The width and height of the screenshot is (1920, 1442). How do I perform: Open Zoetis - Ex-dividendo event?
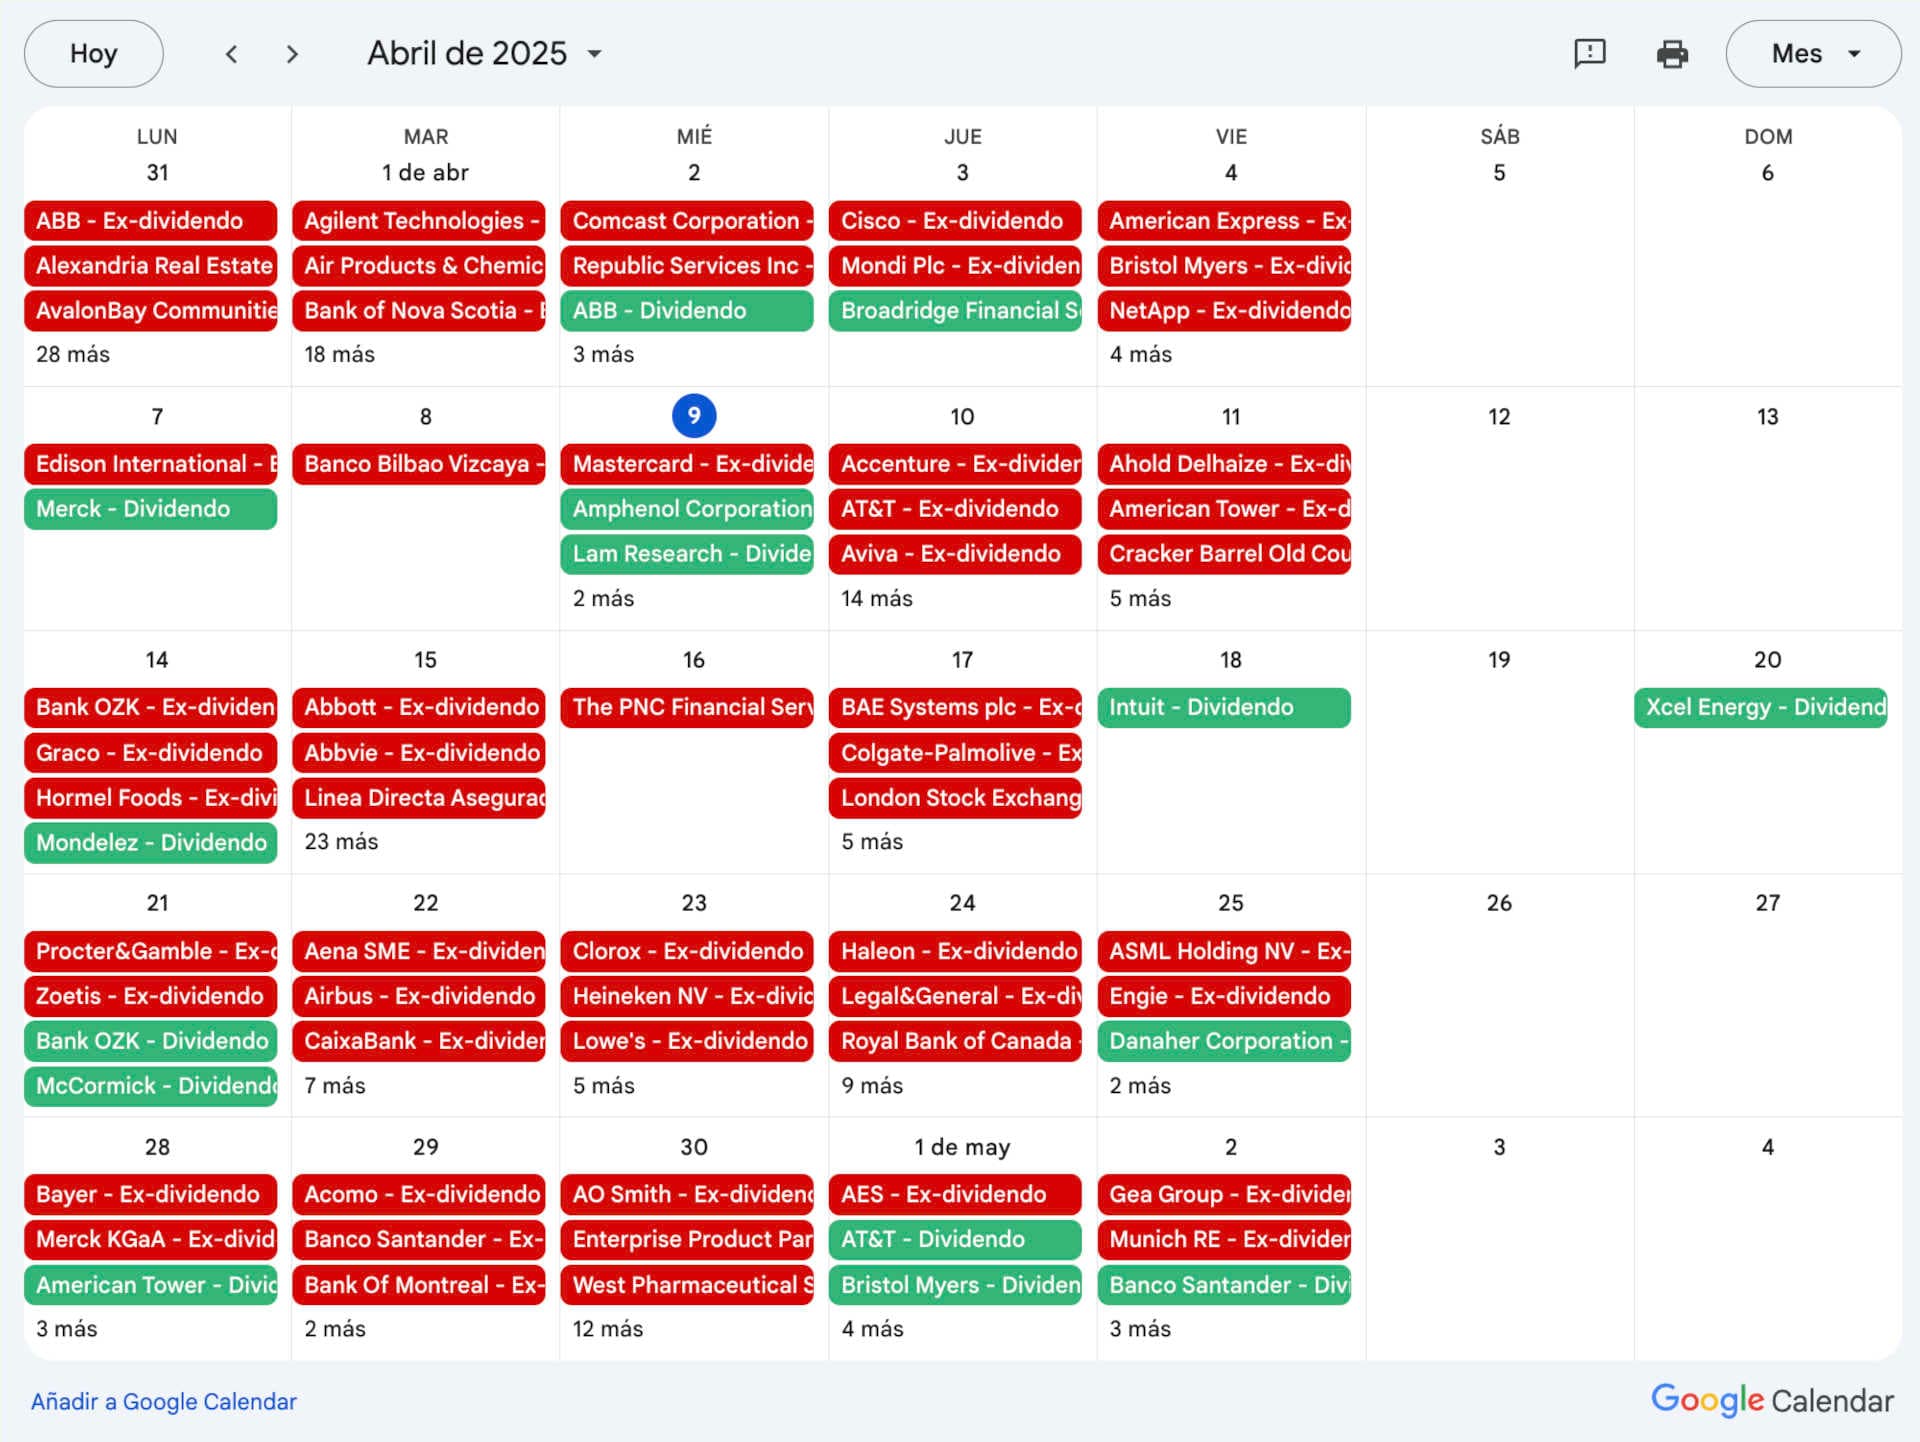(x=151, y=995)
